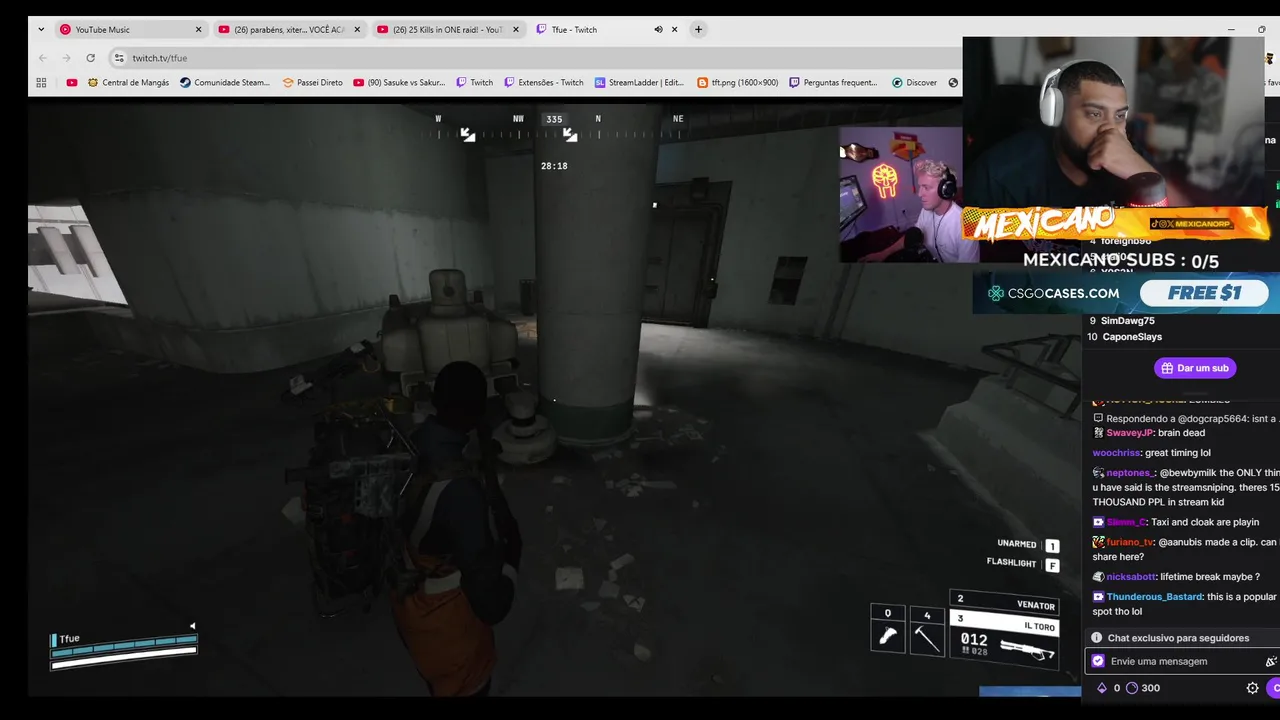Switch to '25 Kills in ONE raid' tab

pos(448,30)
